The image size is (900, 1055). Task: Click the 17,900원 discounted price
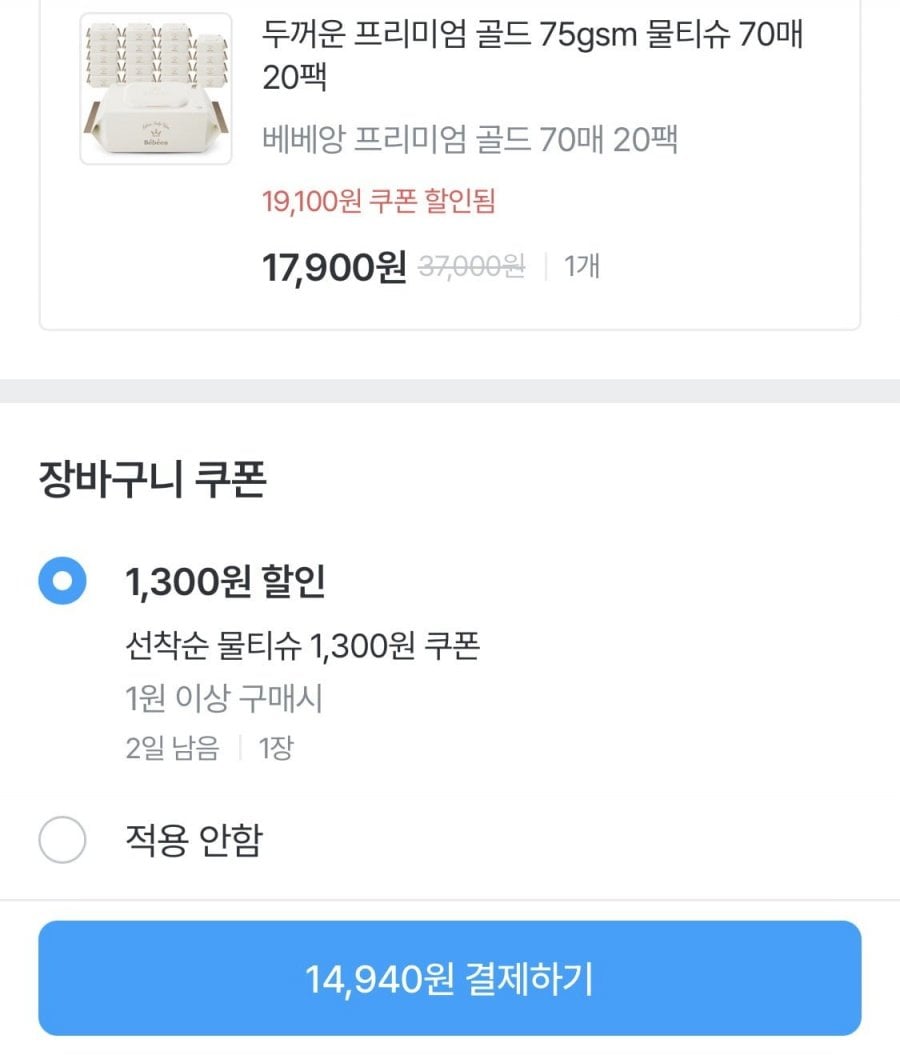click(x=334, y=267)
